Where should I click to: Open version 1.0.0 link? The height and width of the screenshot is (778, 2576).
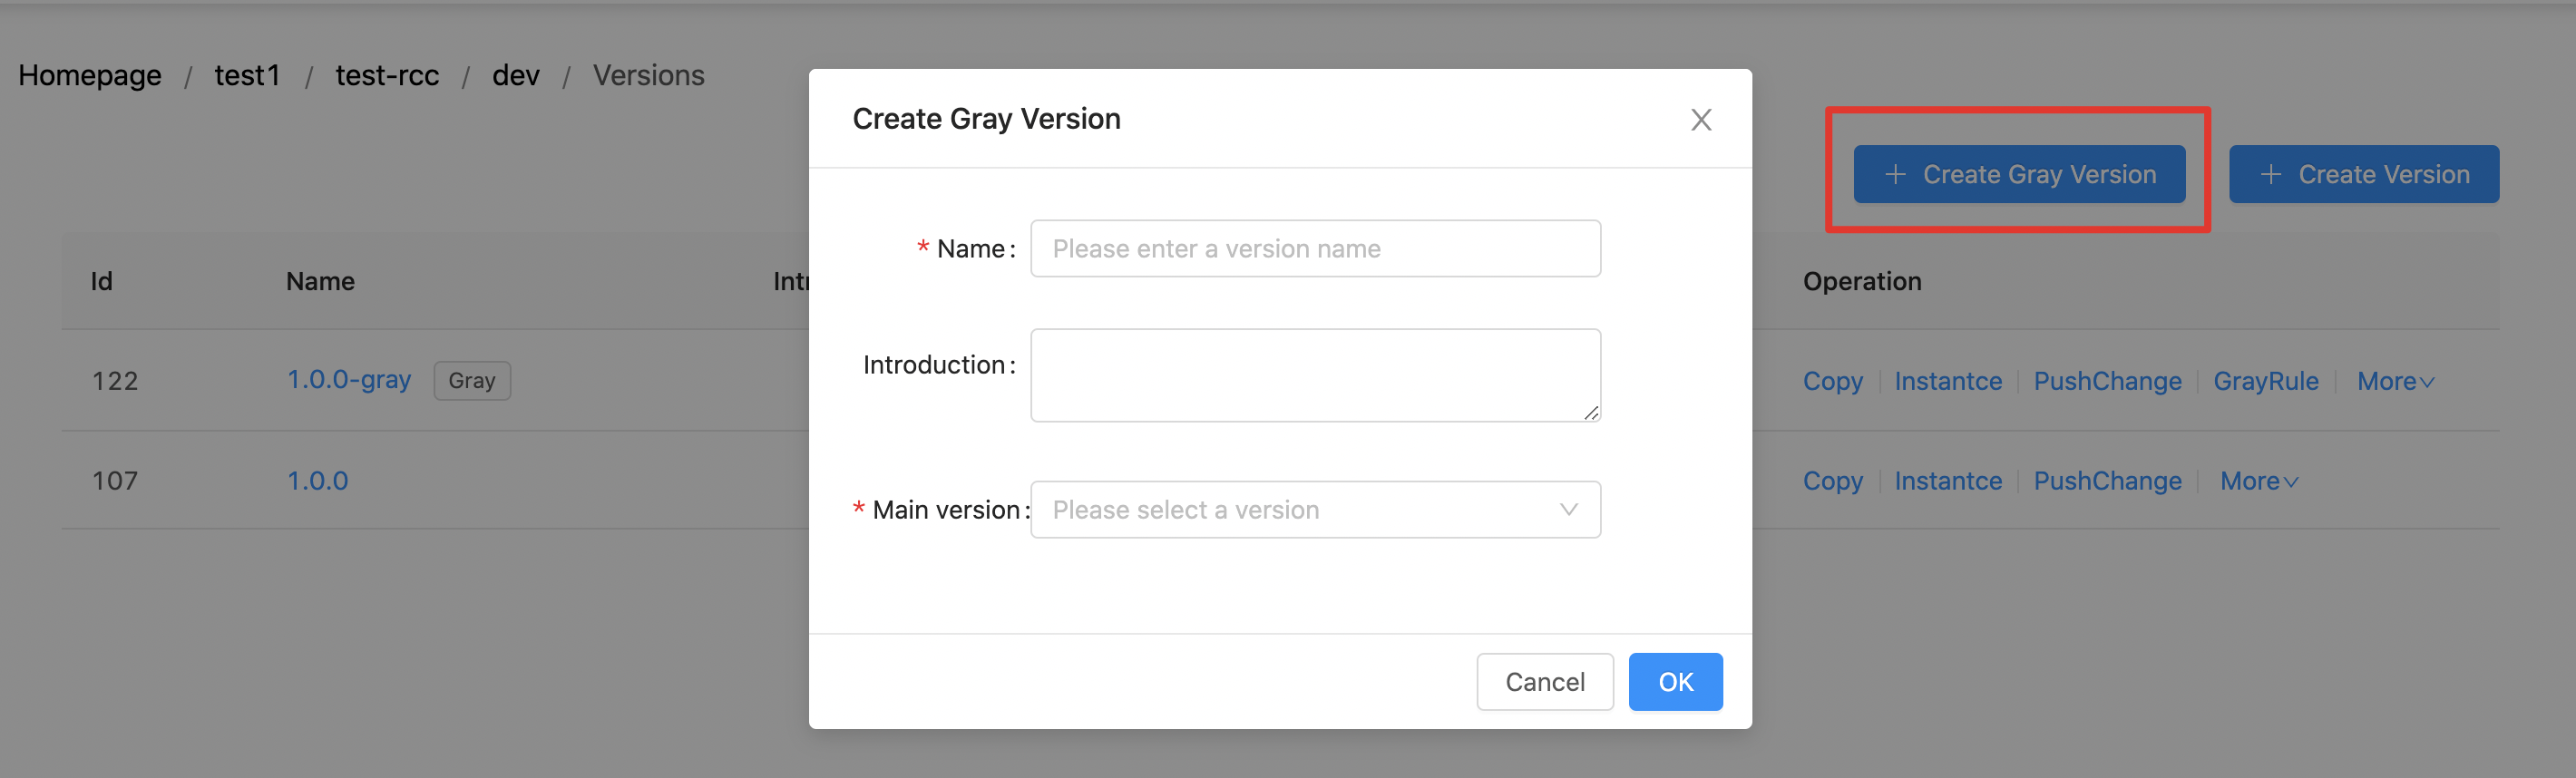pyautogui.click(x=318, y=481)
